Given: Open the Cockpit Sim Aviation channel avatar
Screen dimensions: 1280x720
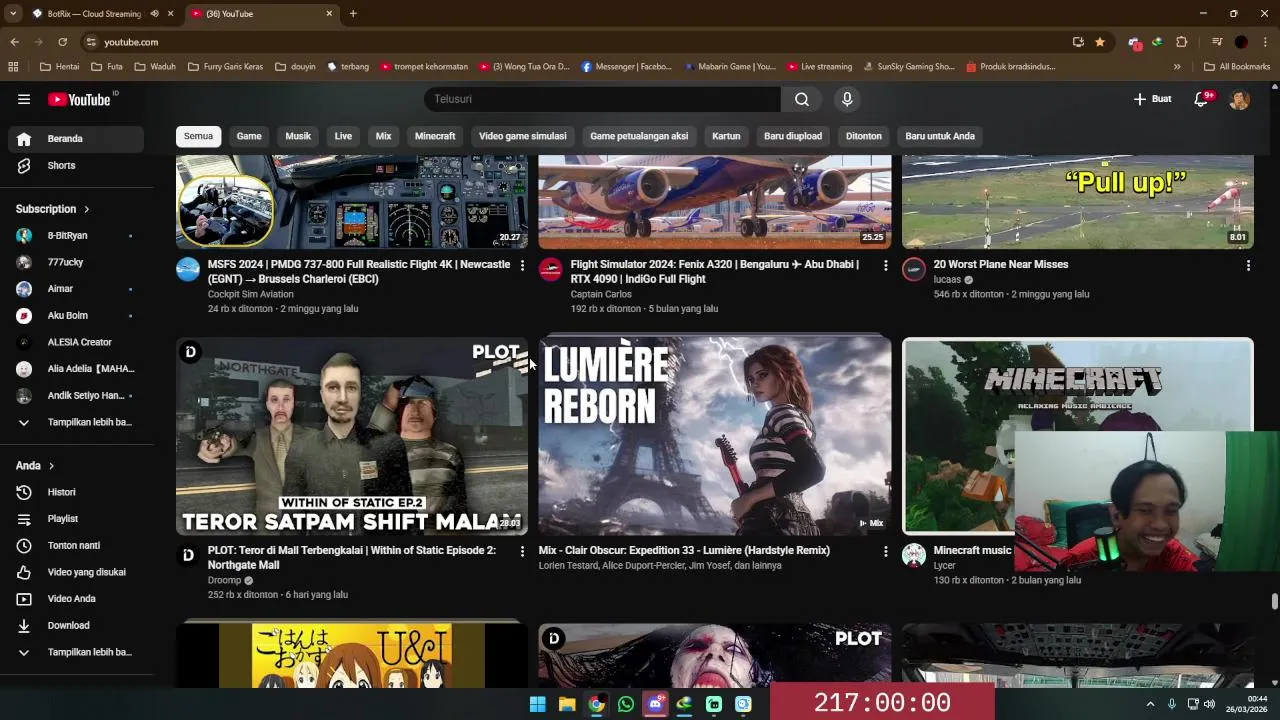Looking at the screenshot, I should pos(188,269).
